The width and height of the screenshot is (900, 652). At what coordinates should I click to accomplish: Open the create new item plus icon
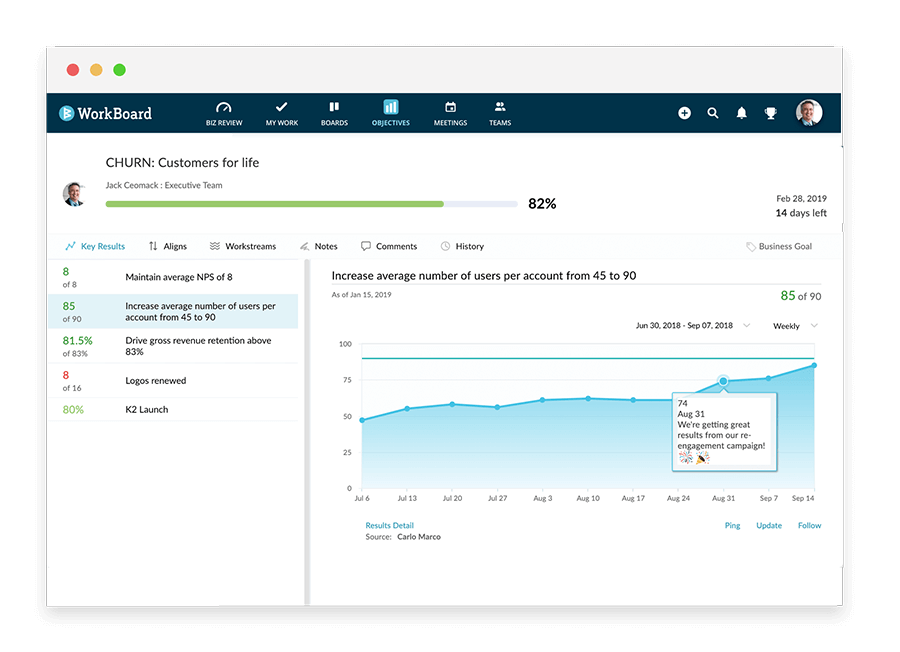tap(684, 113)
